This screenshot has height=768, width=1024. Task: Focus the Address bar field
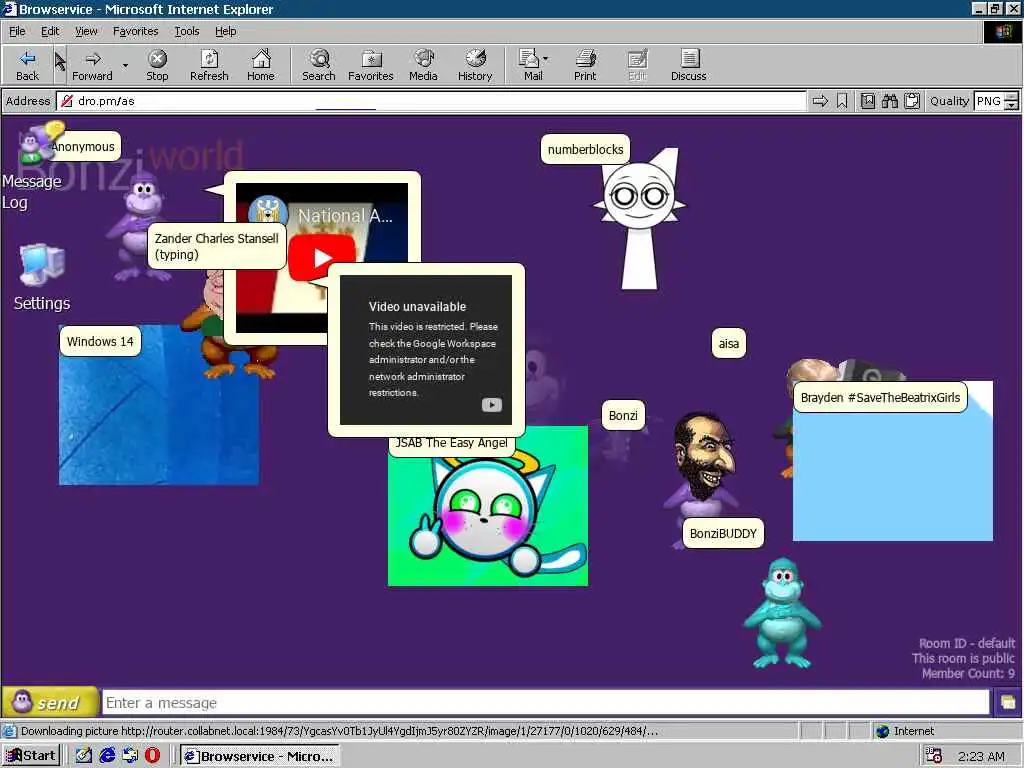431,101
